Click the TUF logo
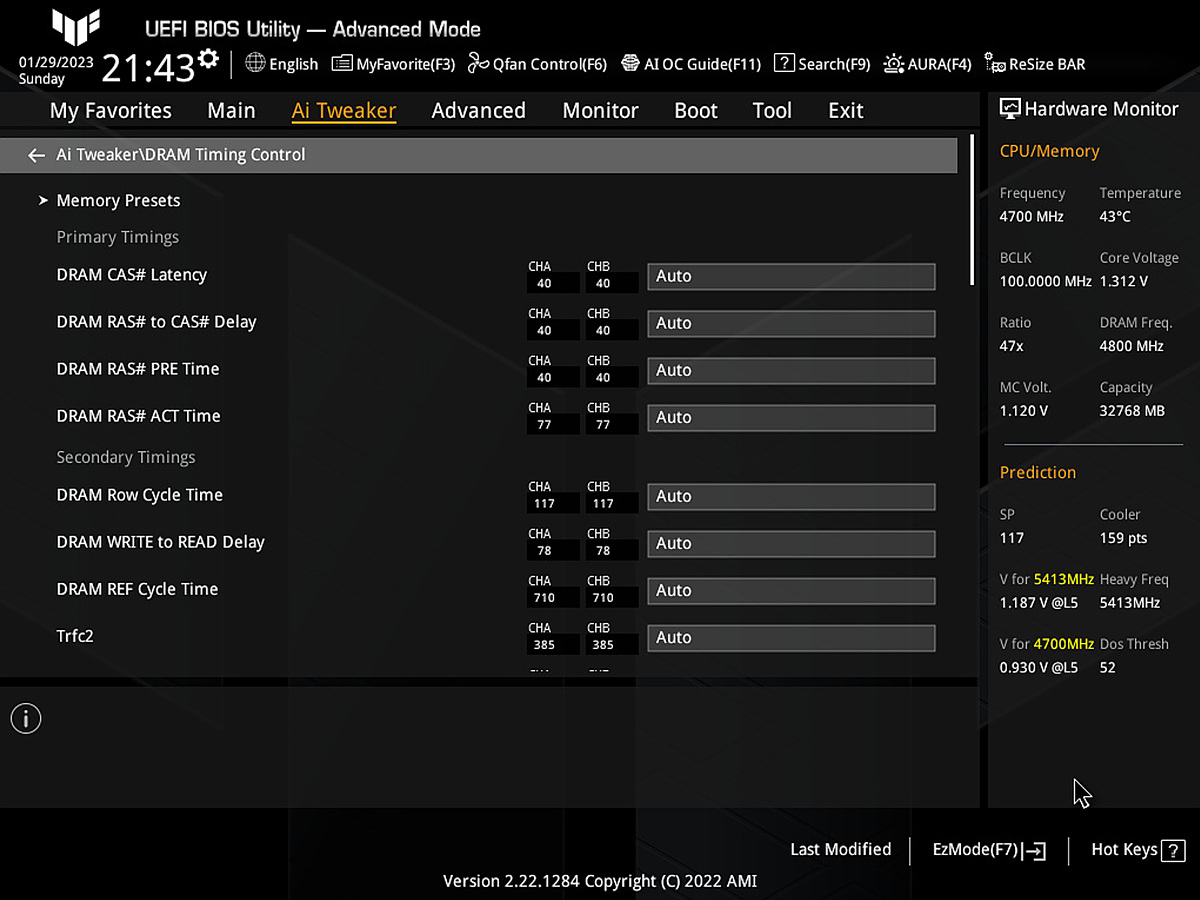The image size is (1200, 900). 76,28
